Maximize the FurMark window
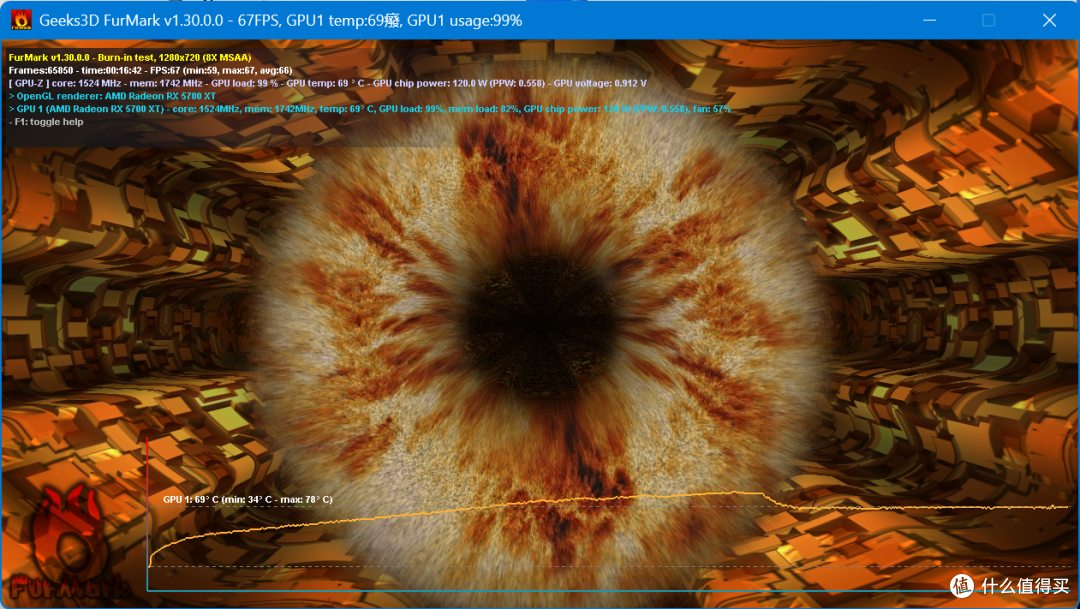 tap(988, 20)
